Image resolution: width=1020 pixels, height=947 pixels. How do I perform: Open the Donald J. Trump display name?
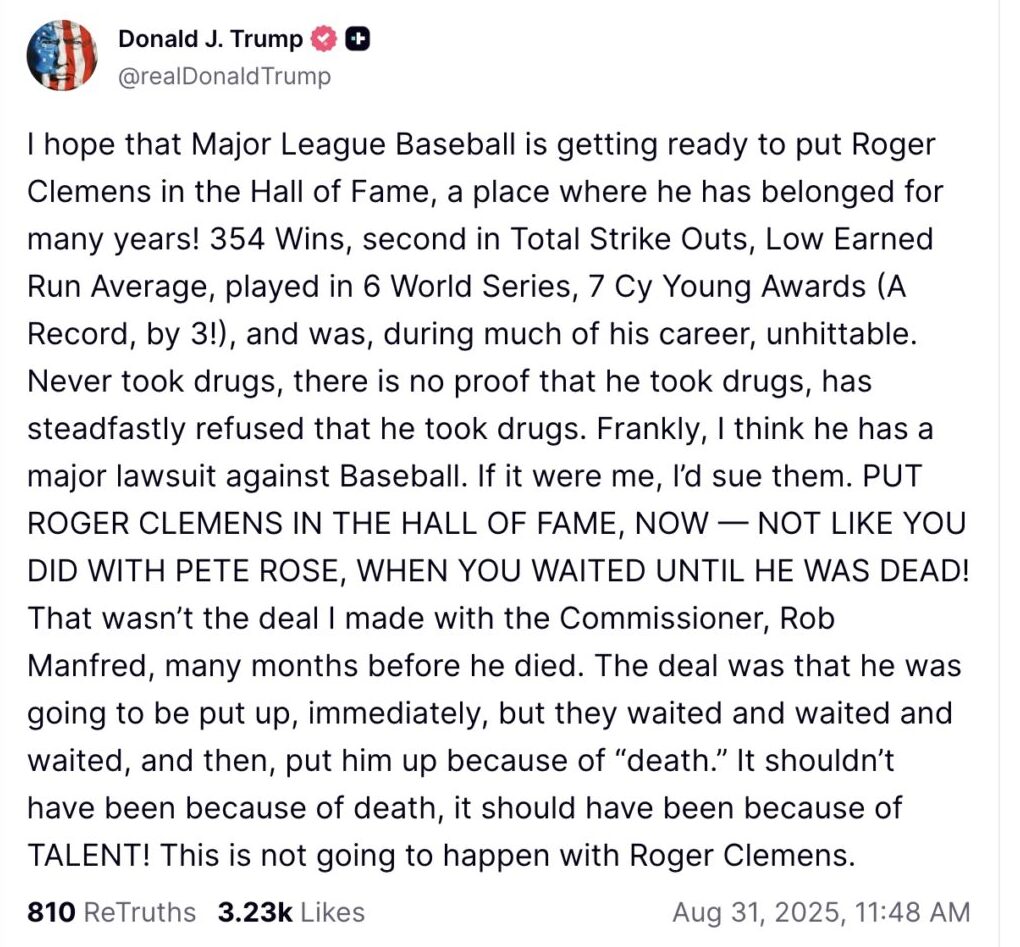(x=210, y=39)
